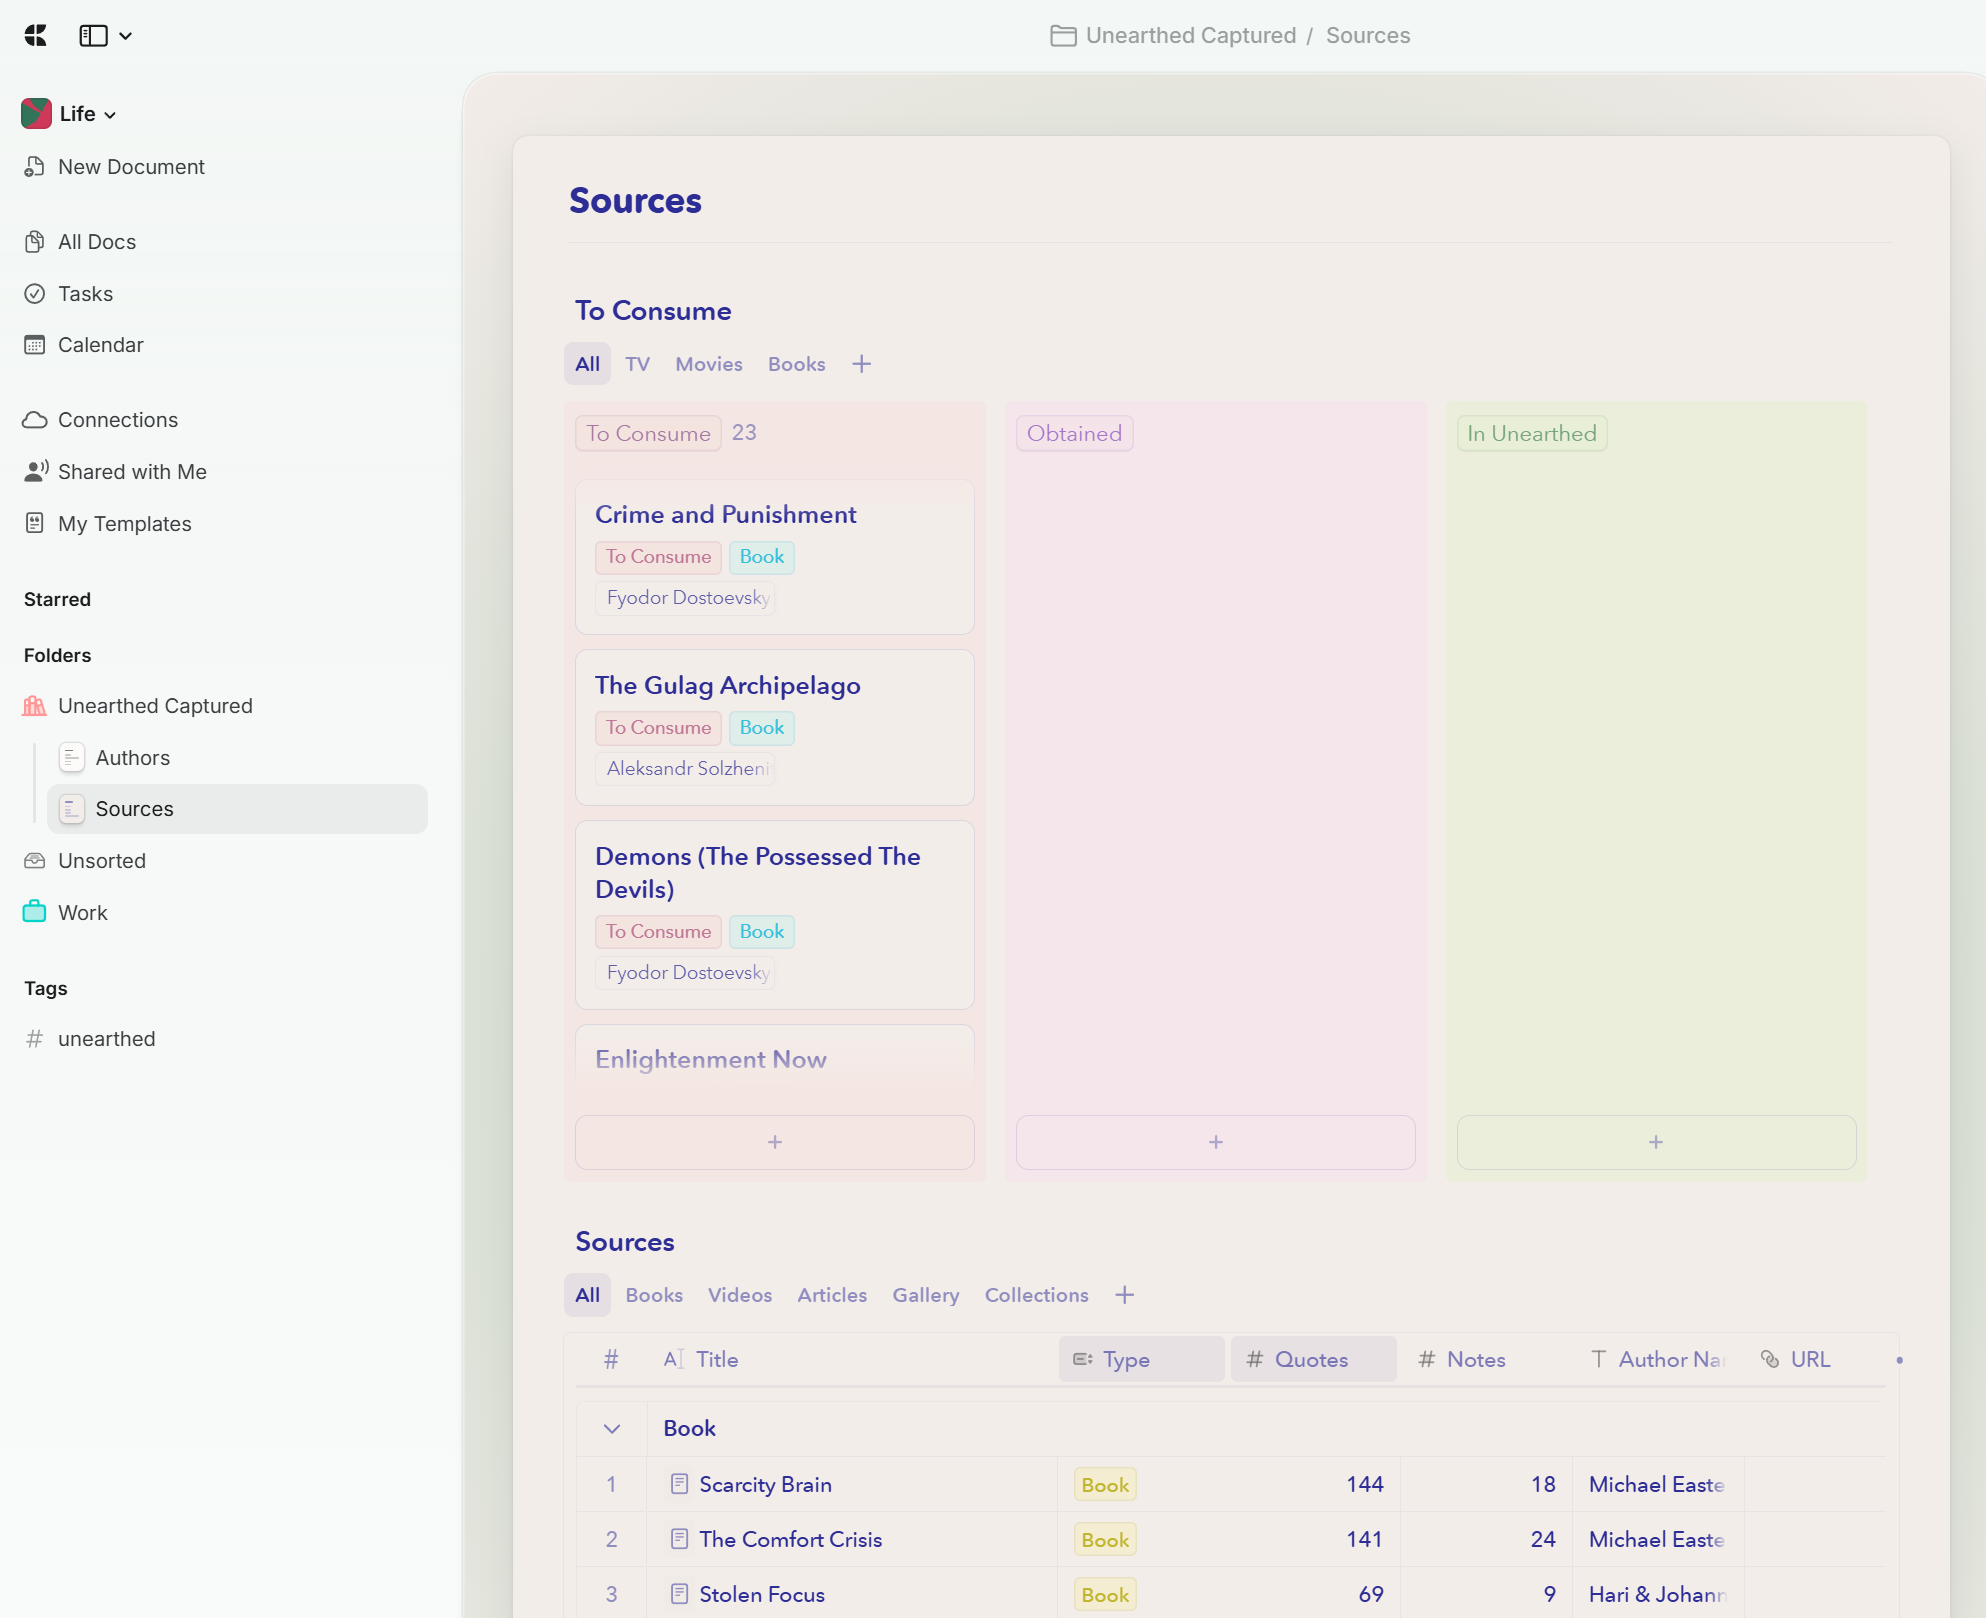This screenshot has width=1986, height=1618.
Task: Switch to the Videos tab
Action: click(740, 1295)
